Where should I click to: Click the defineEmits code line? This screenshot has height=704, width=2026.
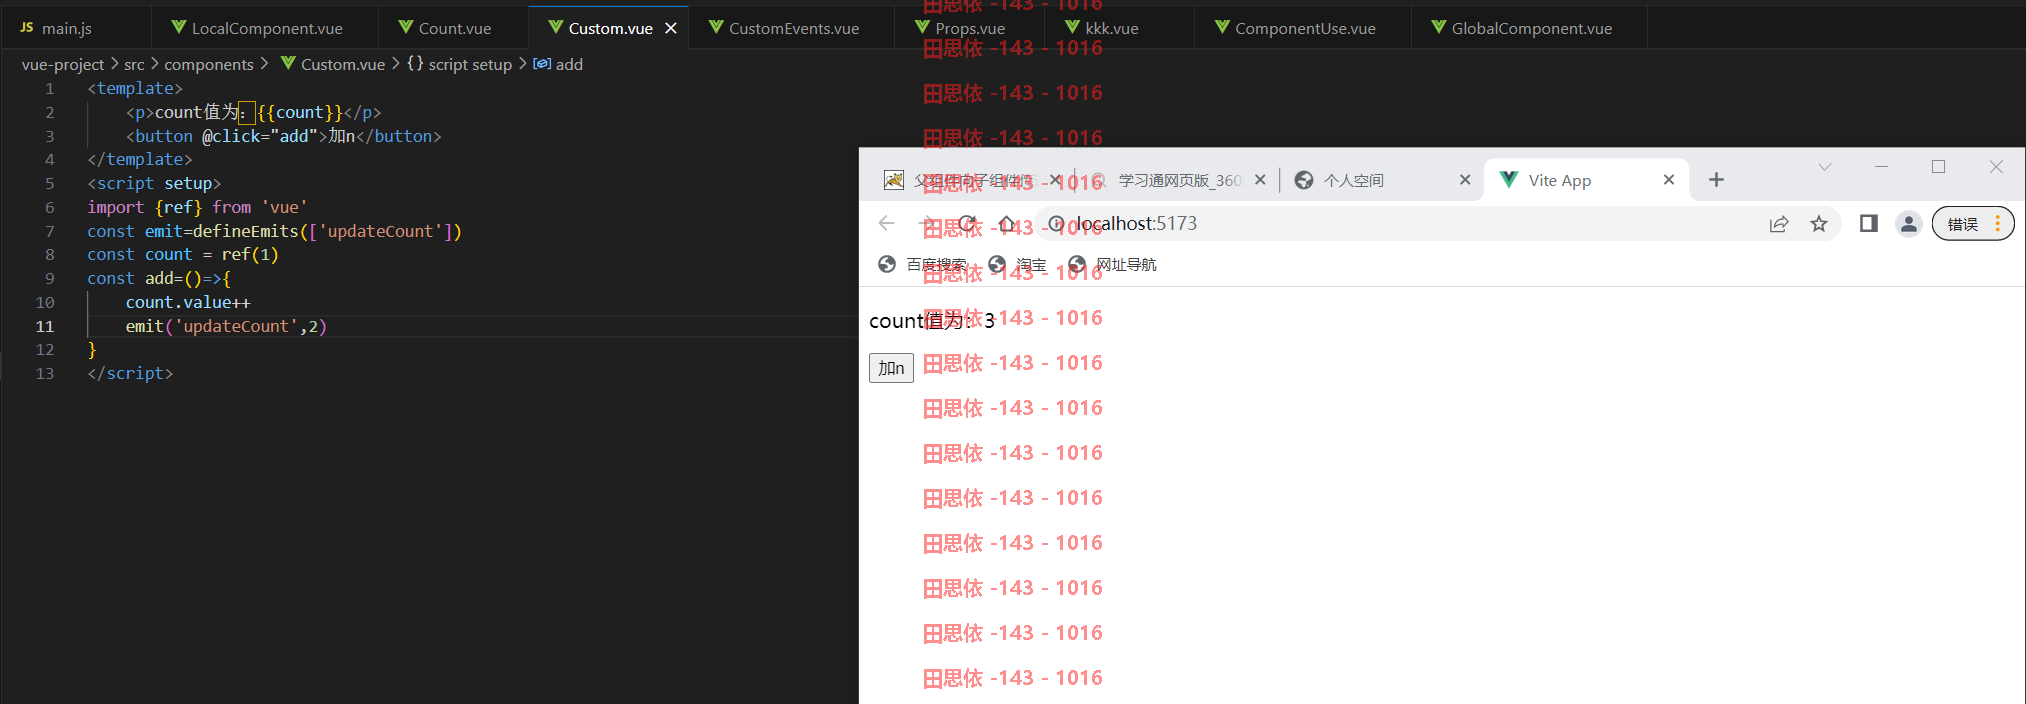click(274, 231)
